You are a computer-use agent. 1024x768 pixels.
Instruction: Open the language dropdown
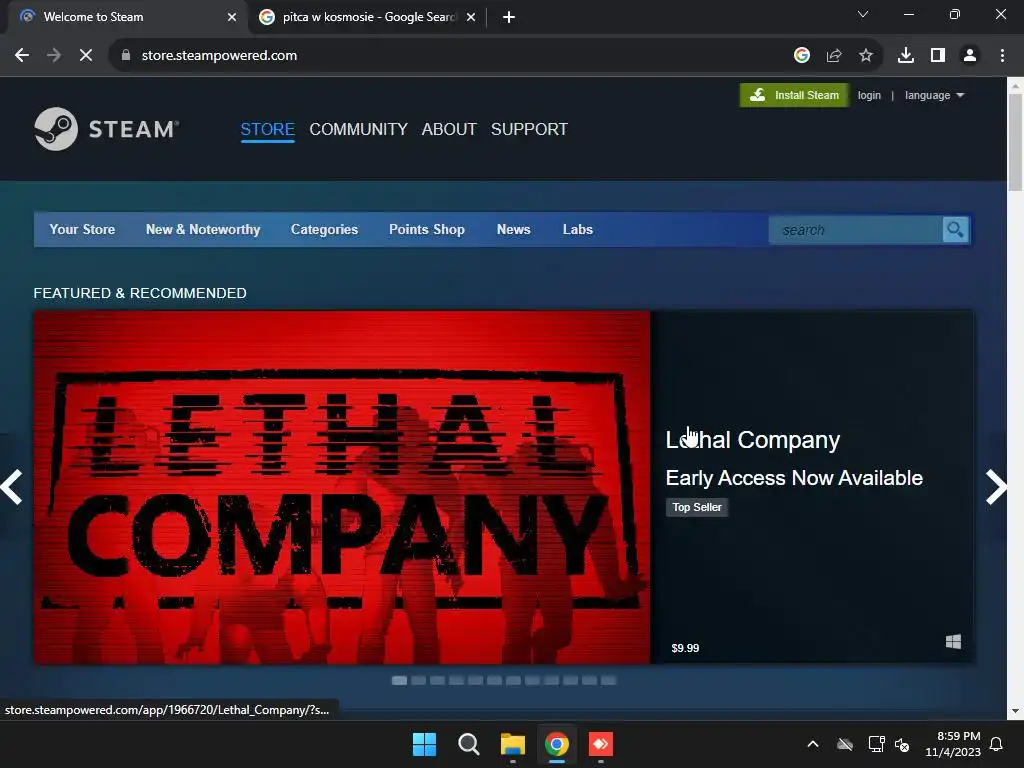coord(934,95)
